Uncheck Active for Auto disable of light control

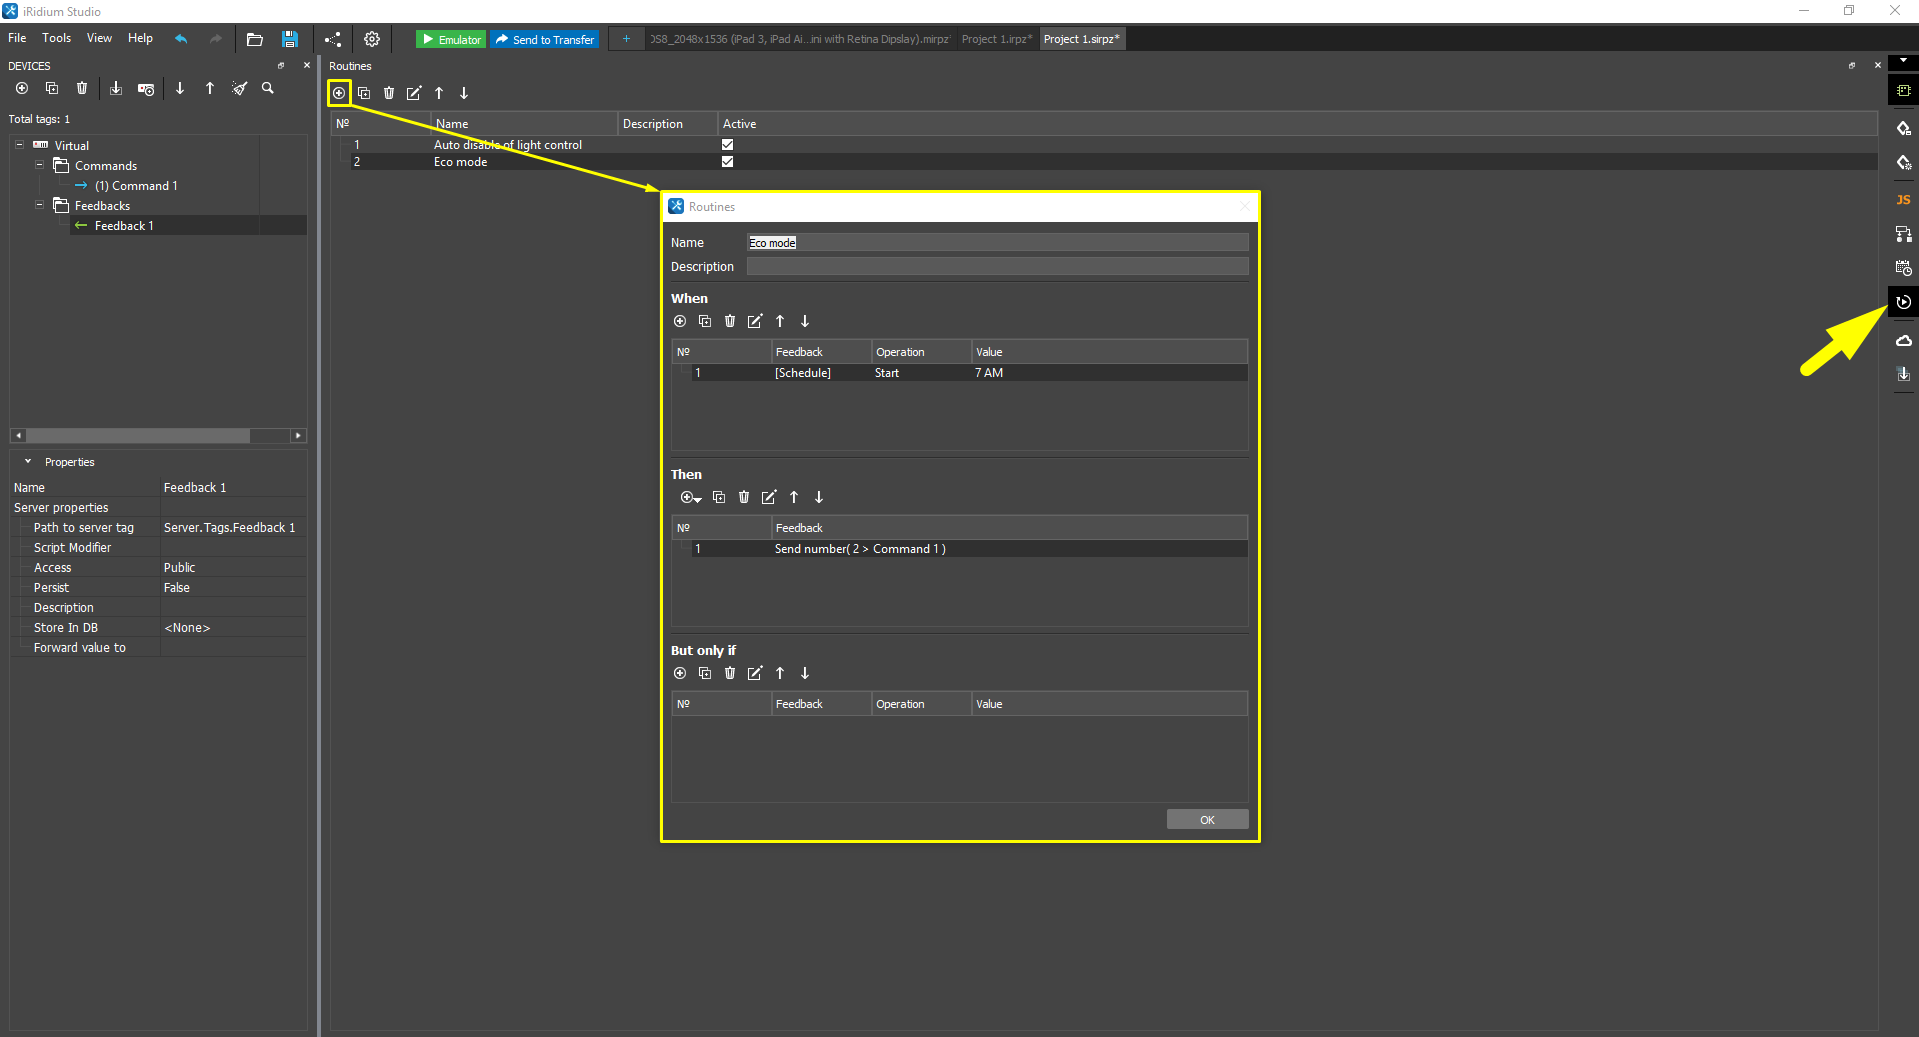pos(727,144)
